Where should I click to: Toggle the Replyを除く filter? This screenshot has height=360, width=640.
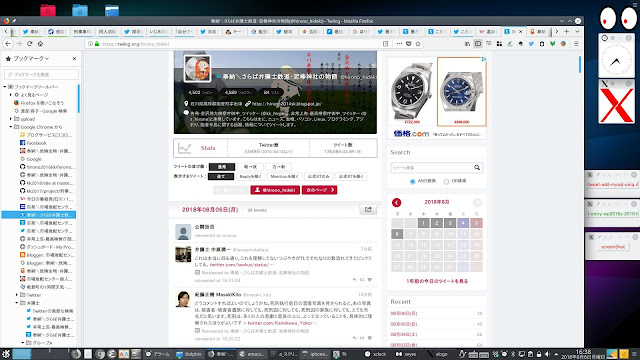point(251,177)
